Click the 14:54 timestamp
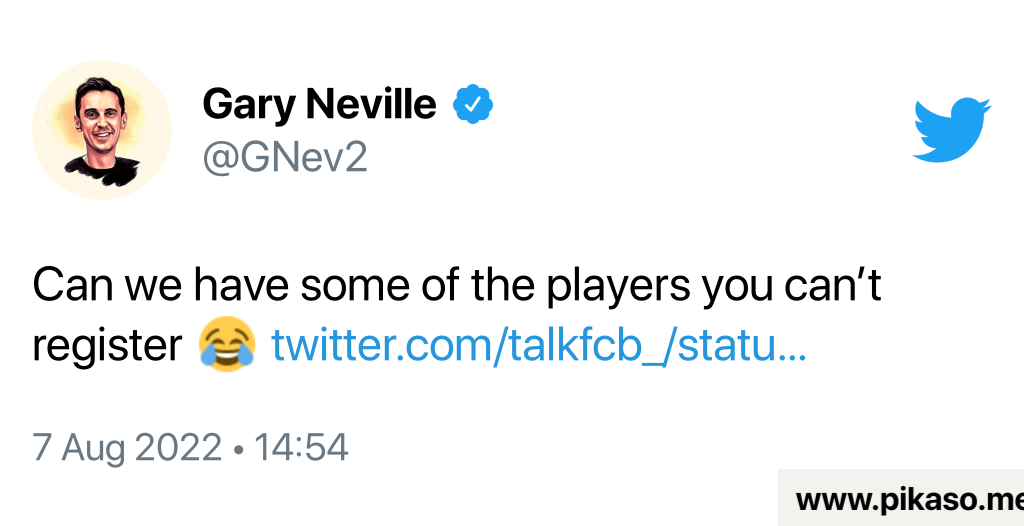The height and width of the screenshot is (526, 1024). [x=301, y=447]
